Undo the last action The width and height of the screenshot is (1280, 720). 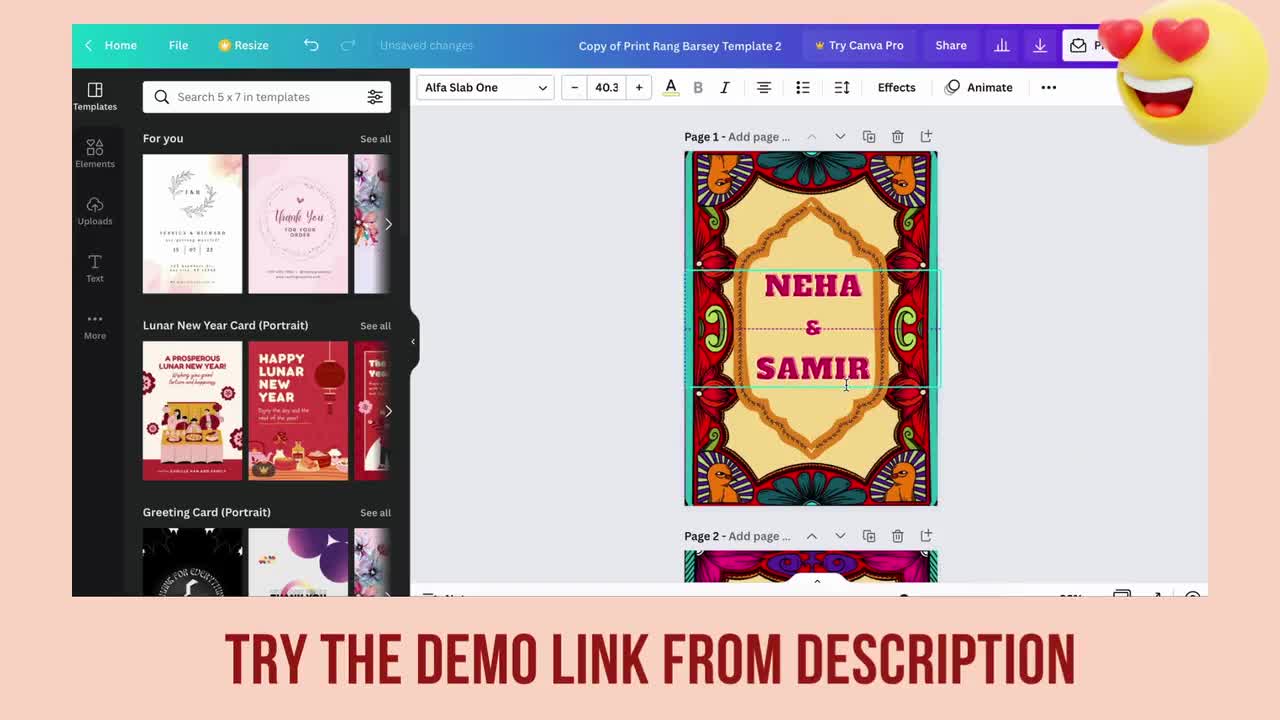311,45
